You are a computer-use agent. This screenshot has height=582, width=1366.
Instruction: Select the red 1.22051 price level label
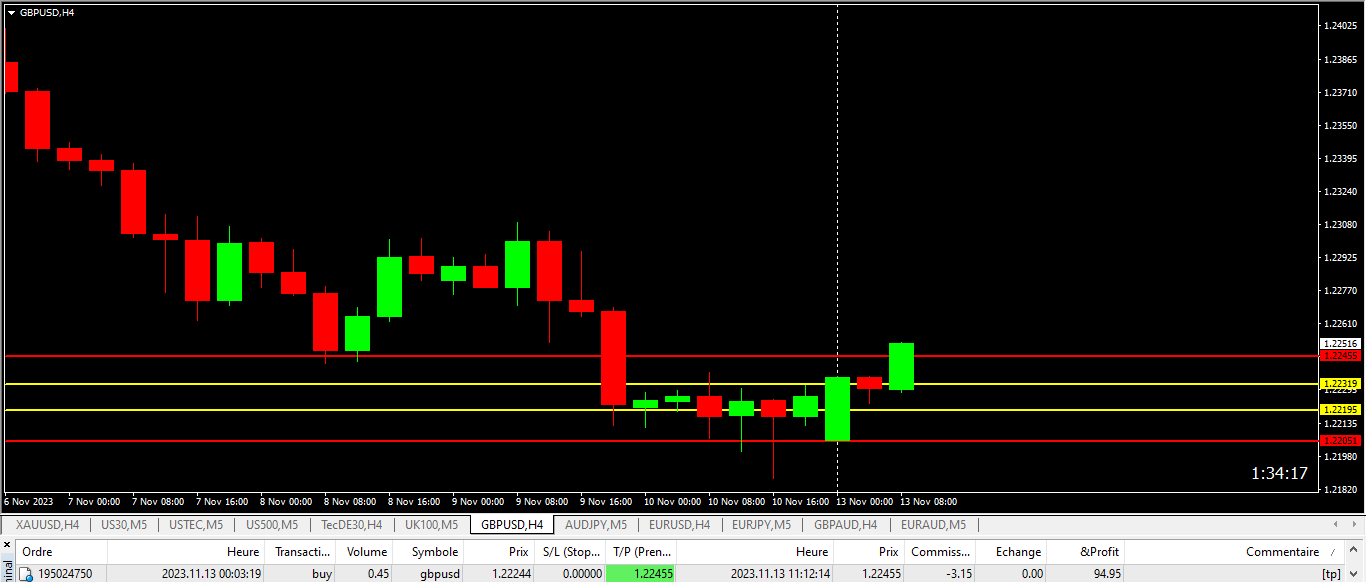tap(1341, 440)
